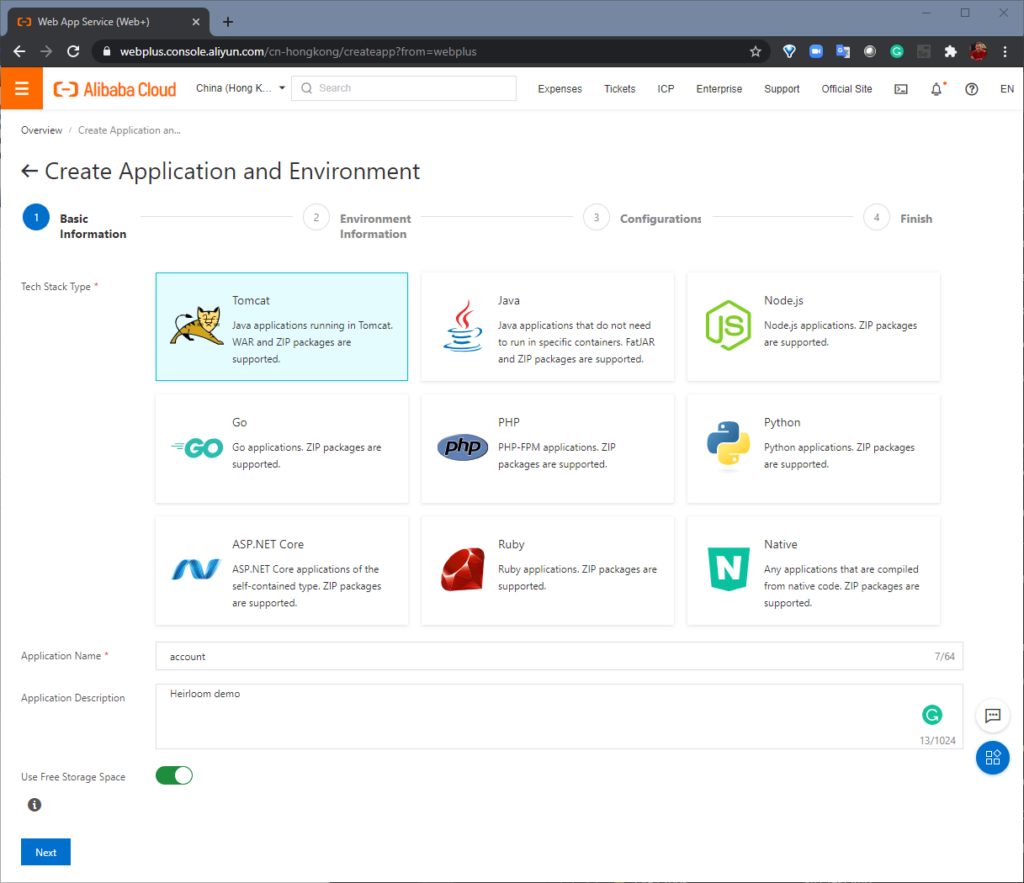Click the Application Name input field
The height and width of the screenshot is (883, 1024).
[559, 656]
